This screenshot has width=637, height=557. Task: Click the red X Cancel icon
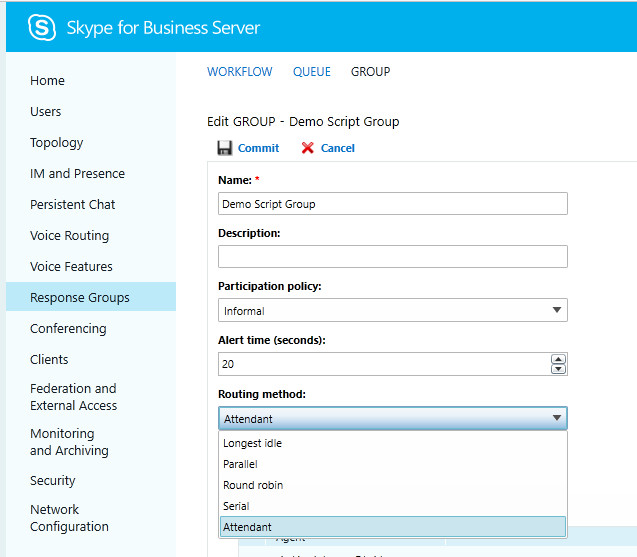(x=308, y=148)
